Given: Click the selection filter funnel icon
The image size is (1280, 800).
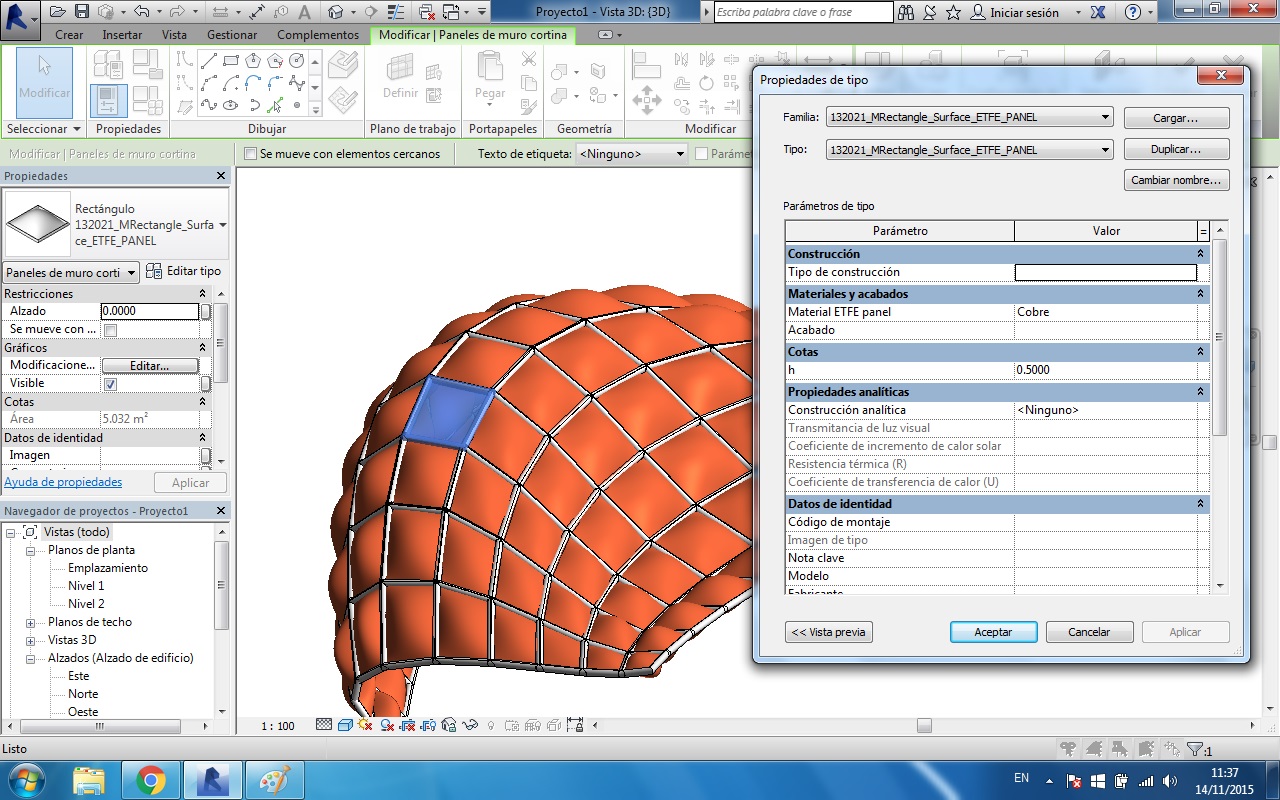Looking at the screenshot, I should [x=1194, y=749].
